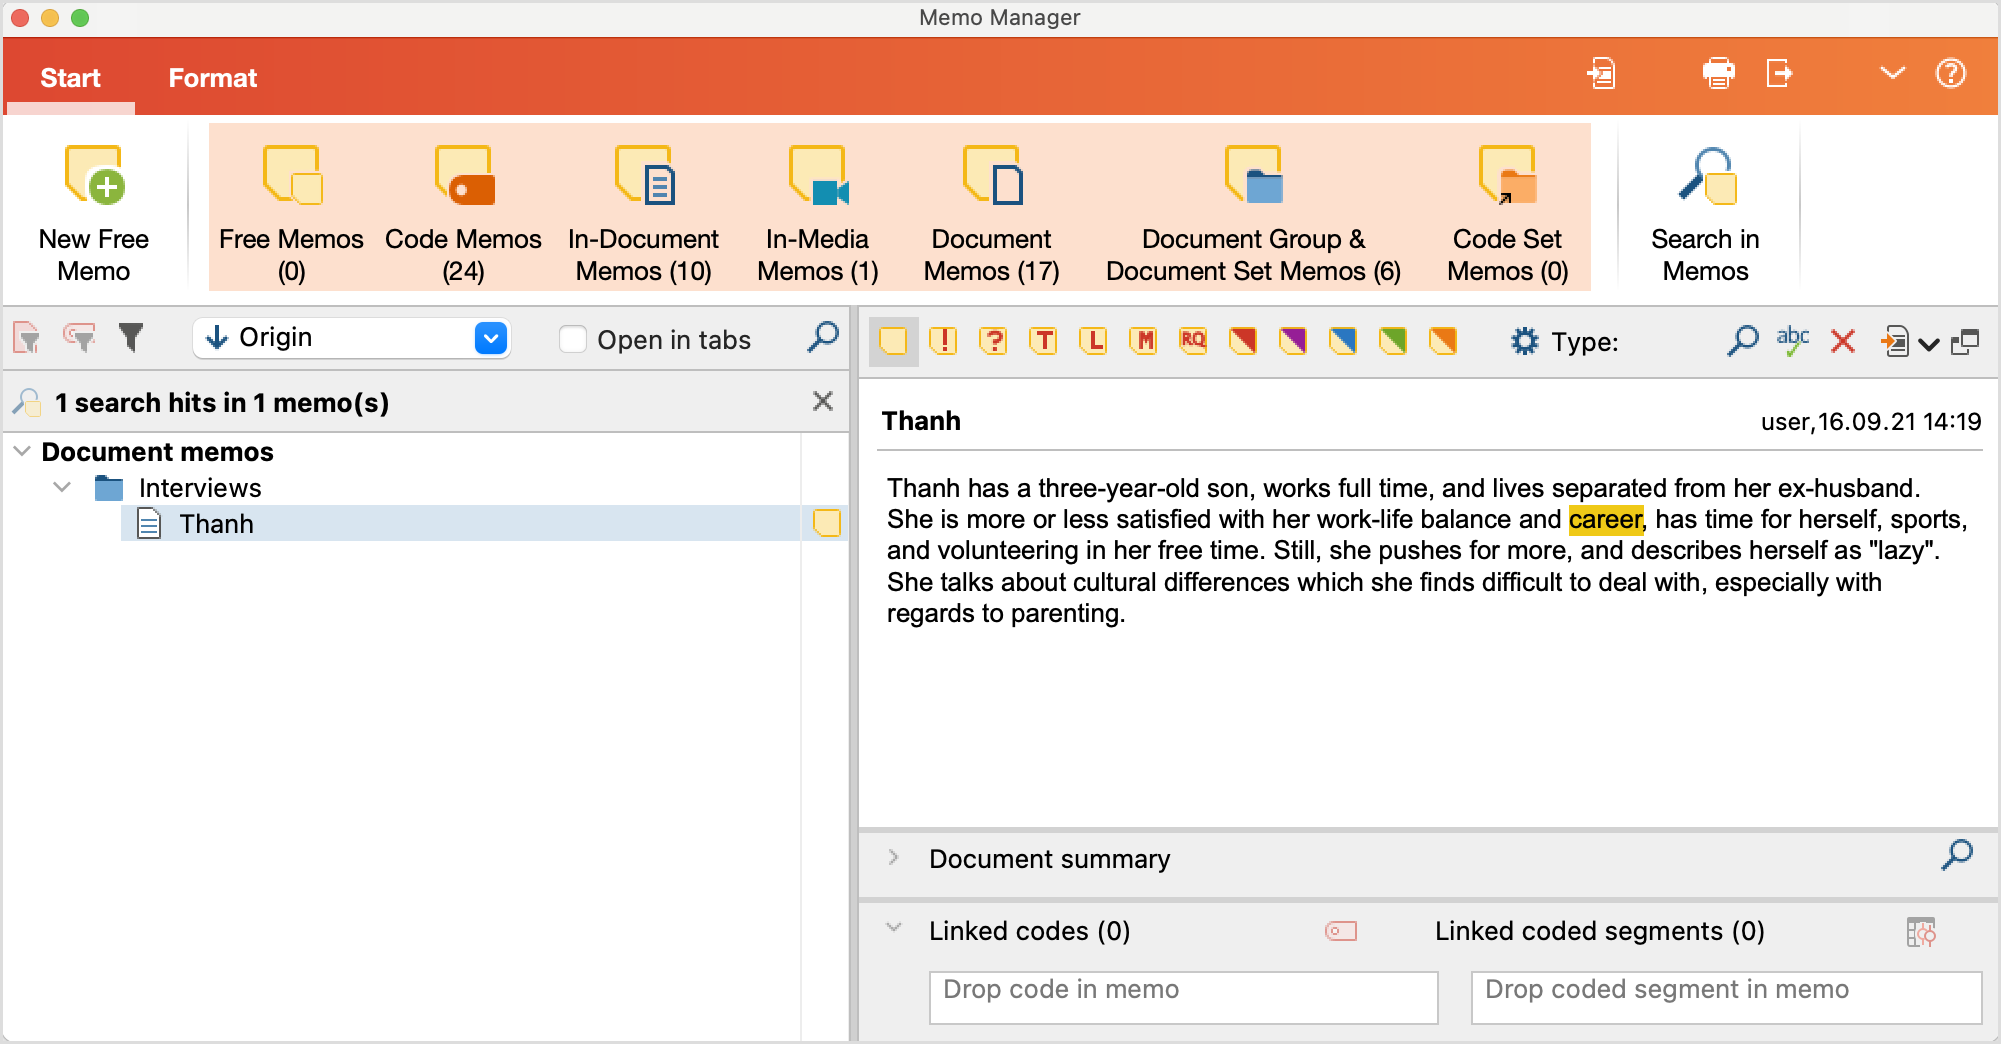Open the New Free Memo tool

point(93,205)
